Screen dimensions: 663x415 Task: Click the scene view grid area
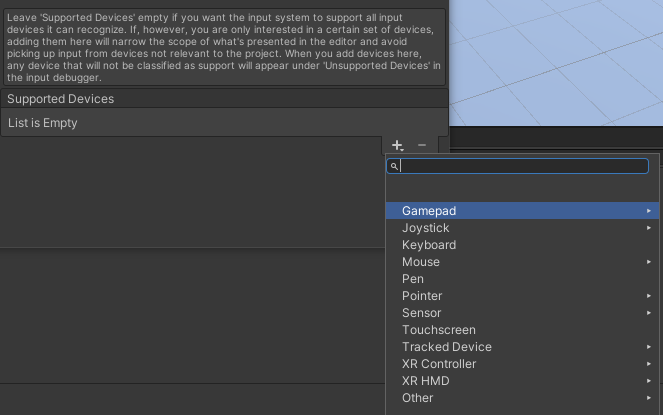(556, 63)
